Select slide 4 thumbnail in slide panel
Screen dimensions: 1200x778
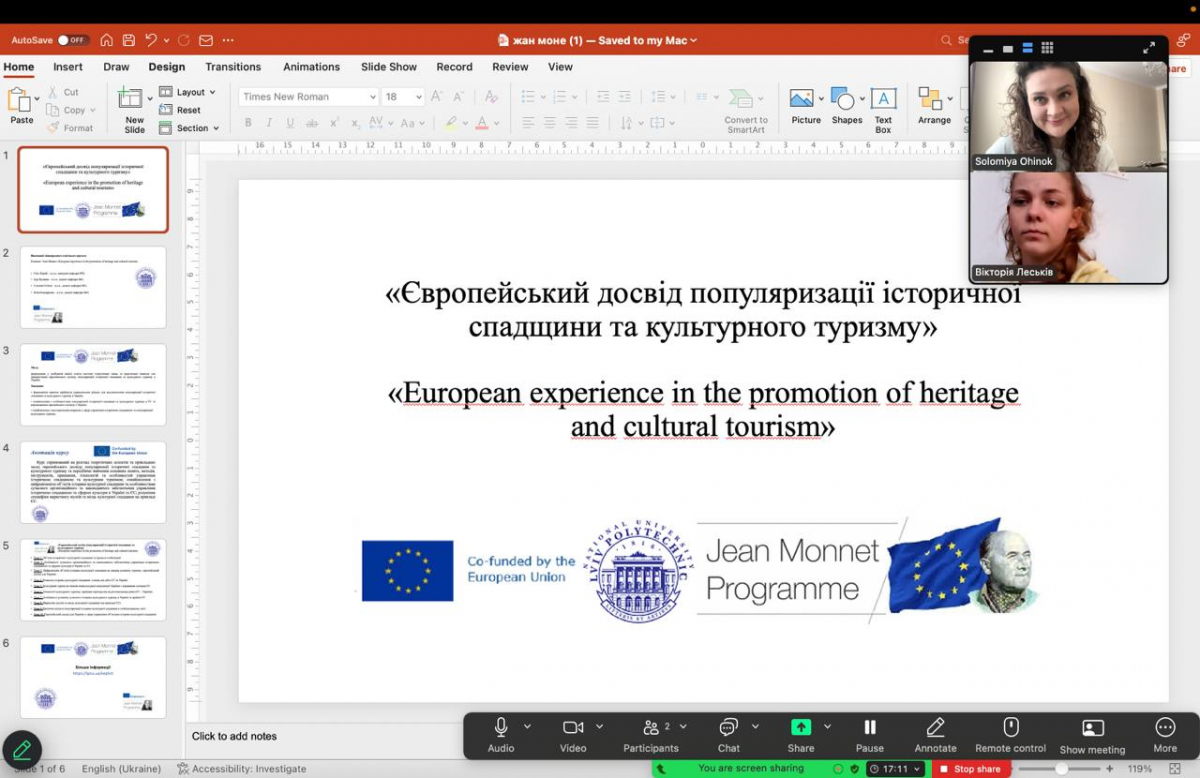point(93,483)
